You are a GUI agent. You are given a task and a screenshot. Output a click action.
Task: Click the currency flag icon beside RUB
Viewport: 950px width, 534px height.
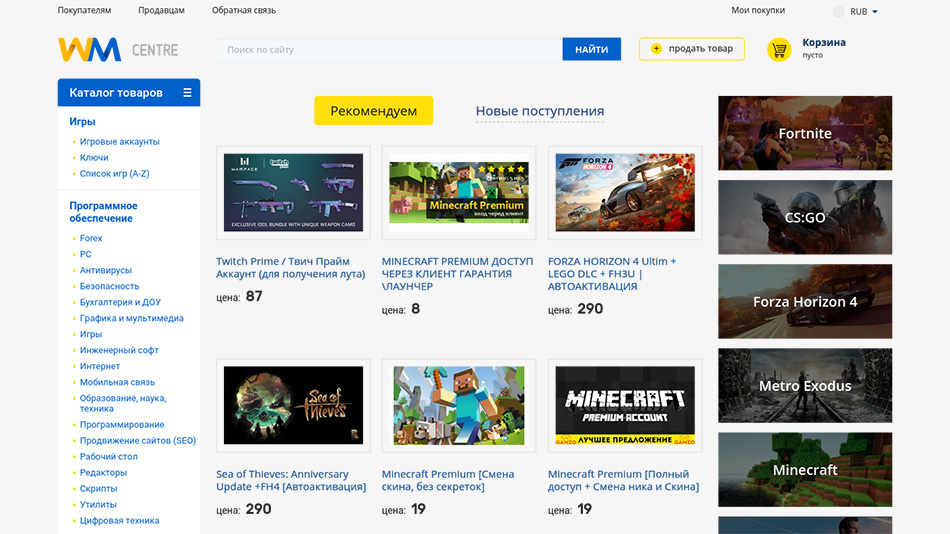tap(839, 12)
